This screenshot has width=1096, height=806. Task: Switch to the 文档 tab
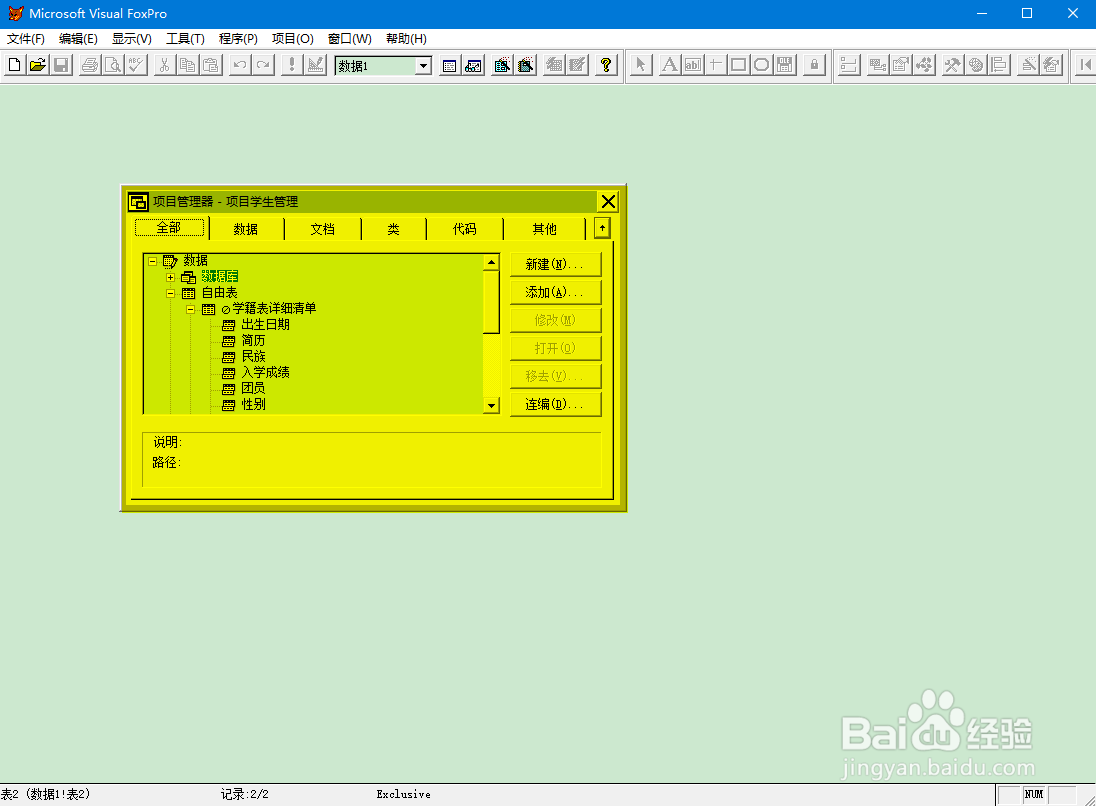[x=323, y=229]
